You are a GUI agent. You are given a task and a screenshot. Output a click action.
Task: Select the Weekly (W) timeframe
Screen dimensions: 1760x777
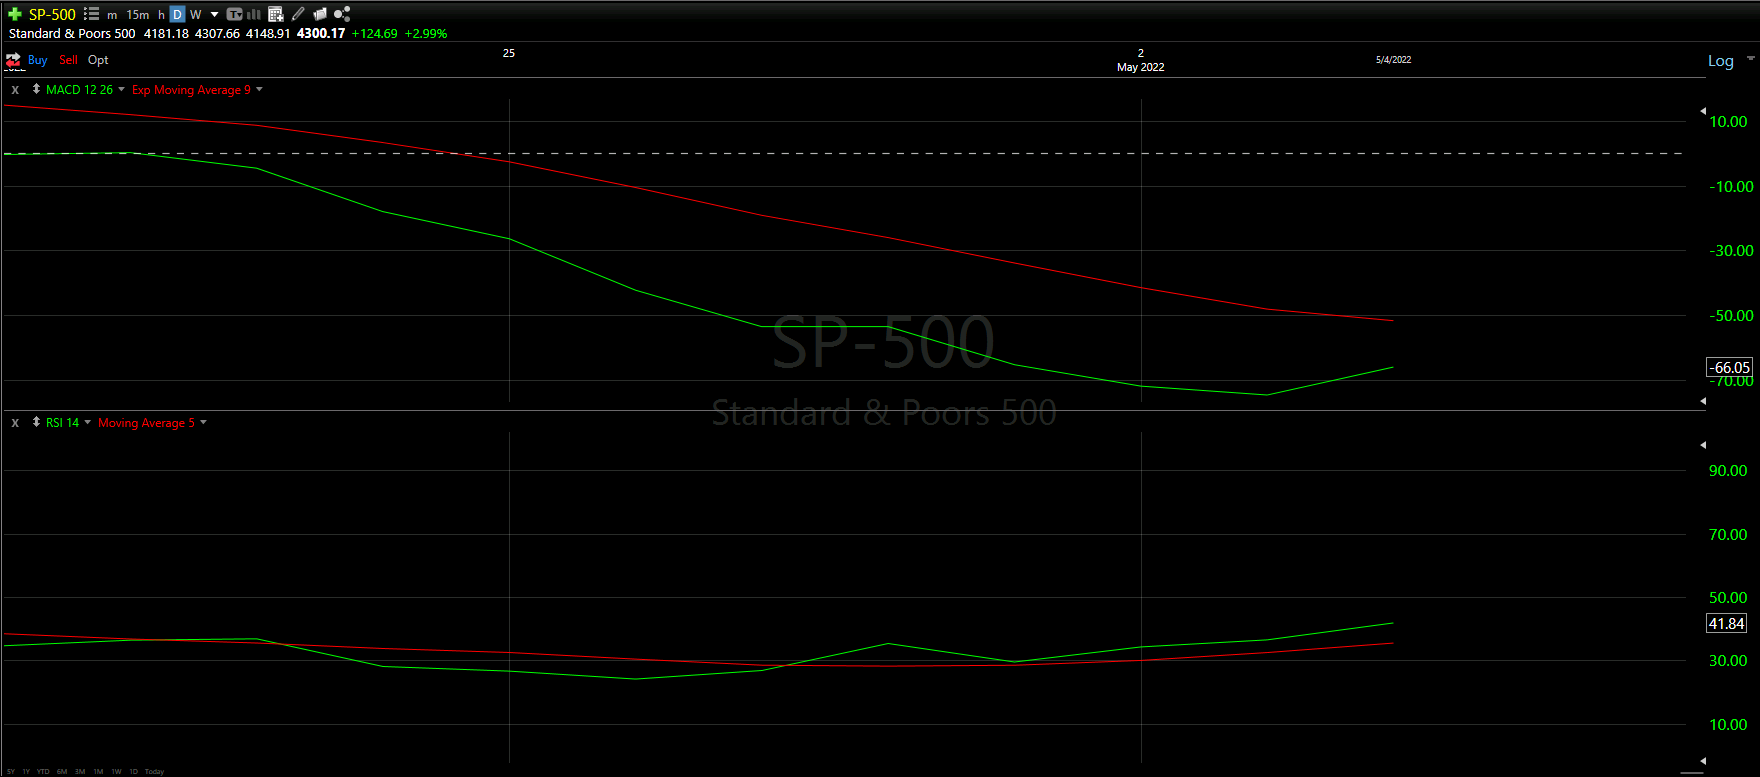[x=196, y=15]
